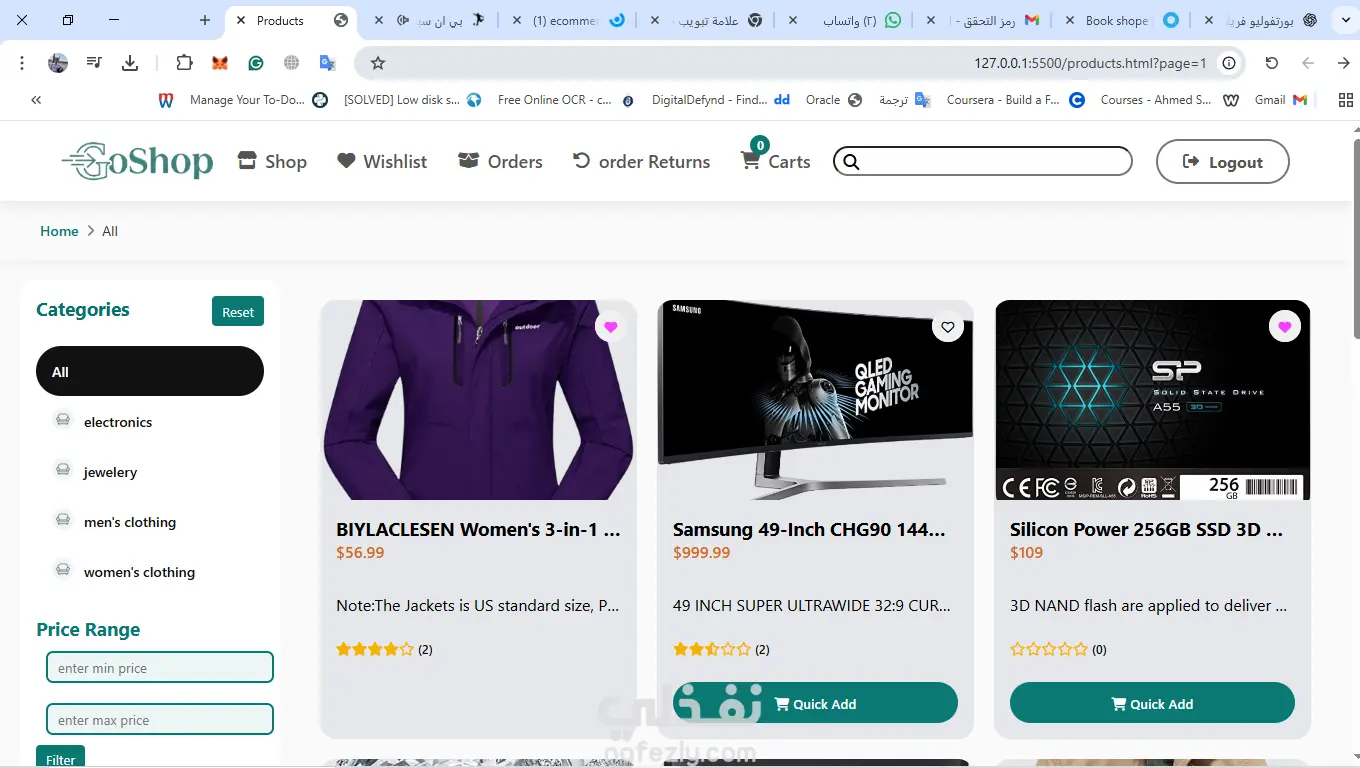Click the gray globe extension icon
Image resolution: width=1360 pixels, height=768 pixels.
tap(291, 63)
